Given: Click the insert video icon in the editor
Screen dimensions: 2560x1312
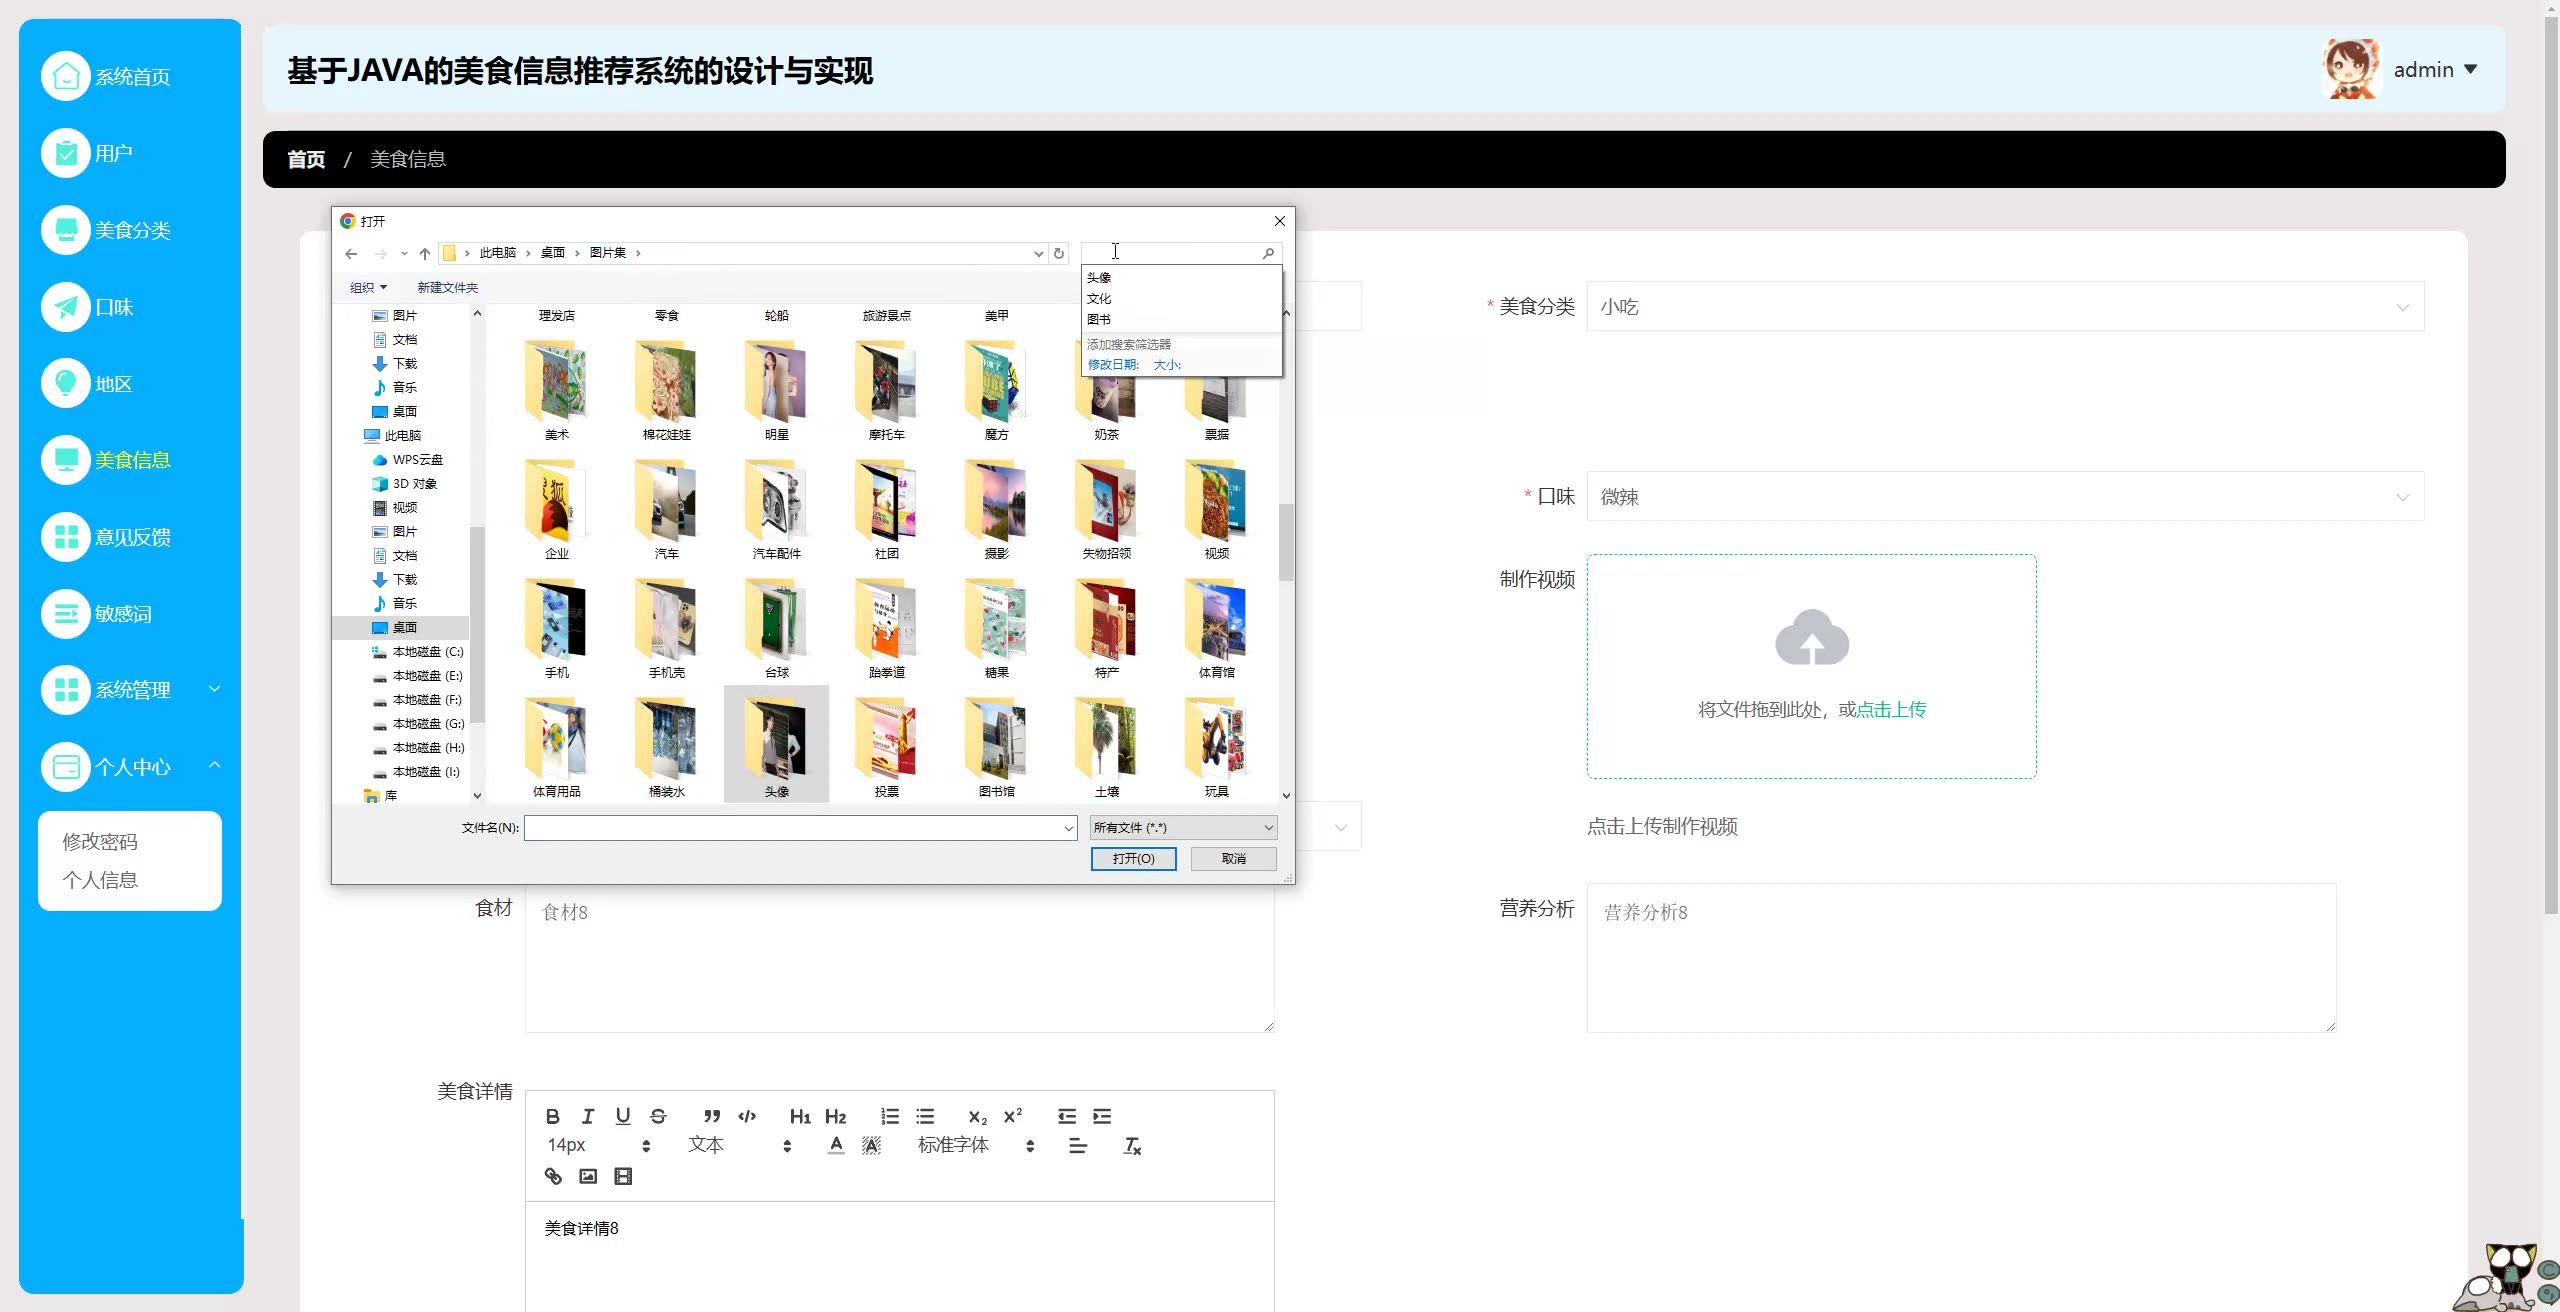Looking at the screenshot, I should click(623, 1176).
